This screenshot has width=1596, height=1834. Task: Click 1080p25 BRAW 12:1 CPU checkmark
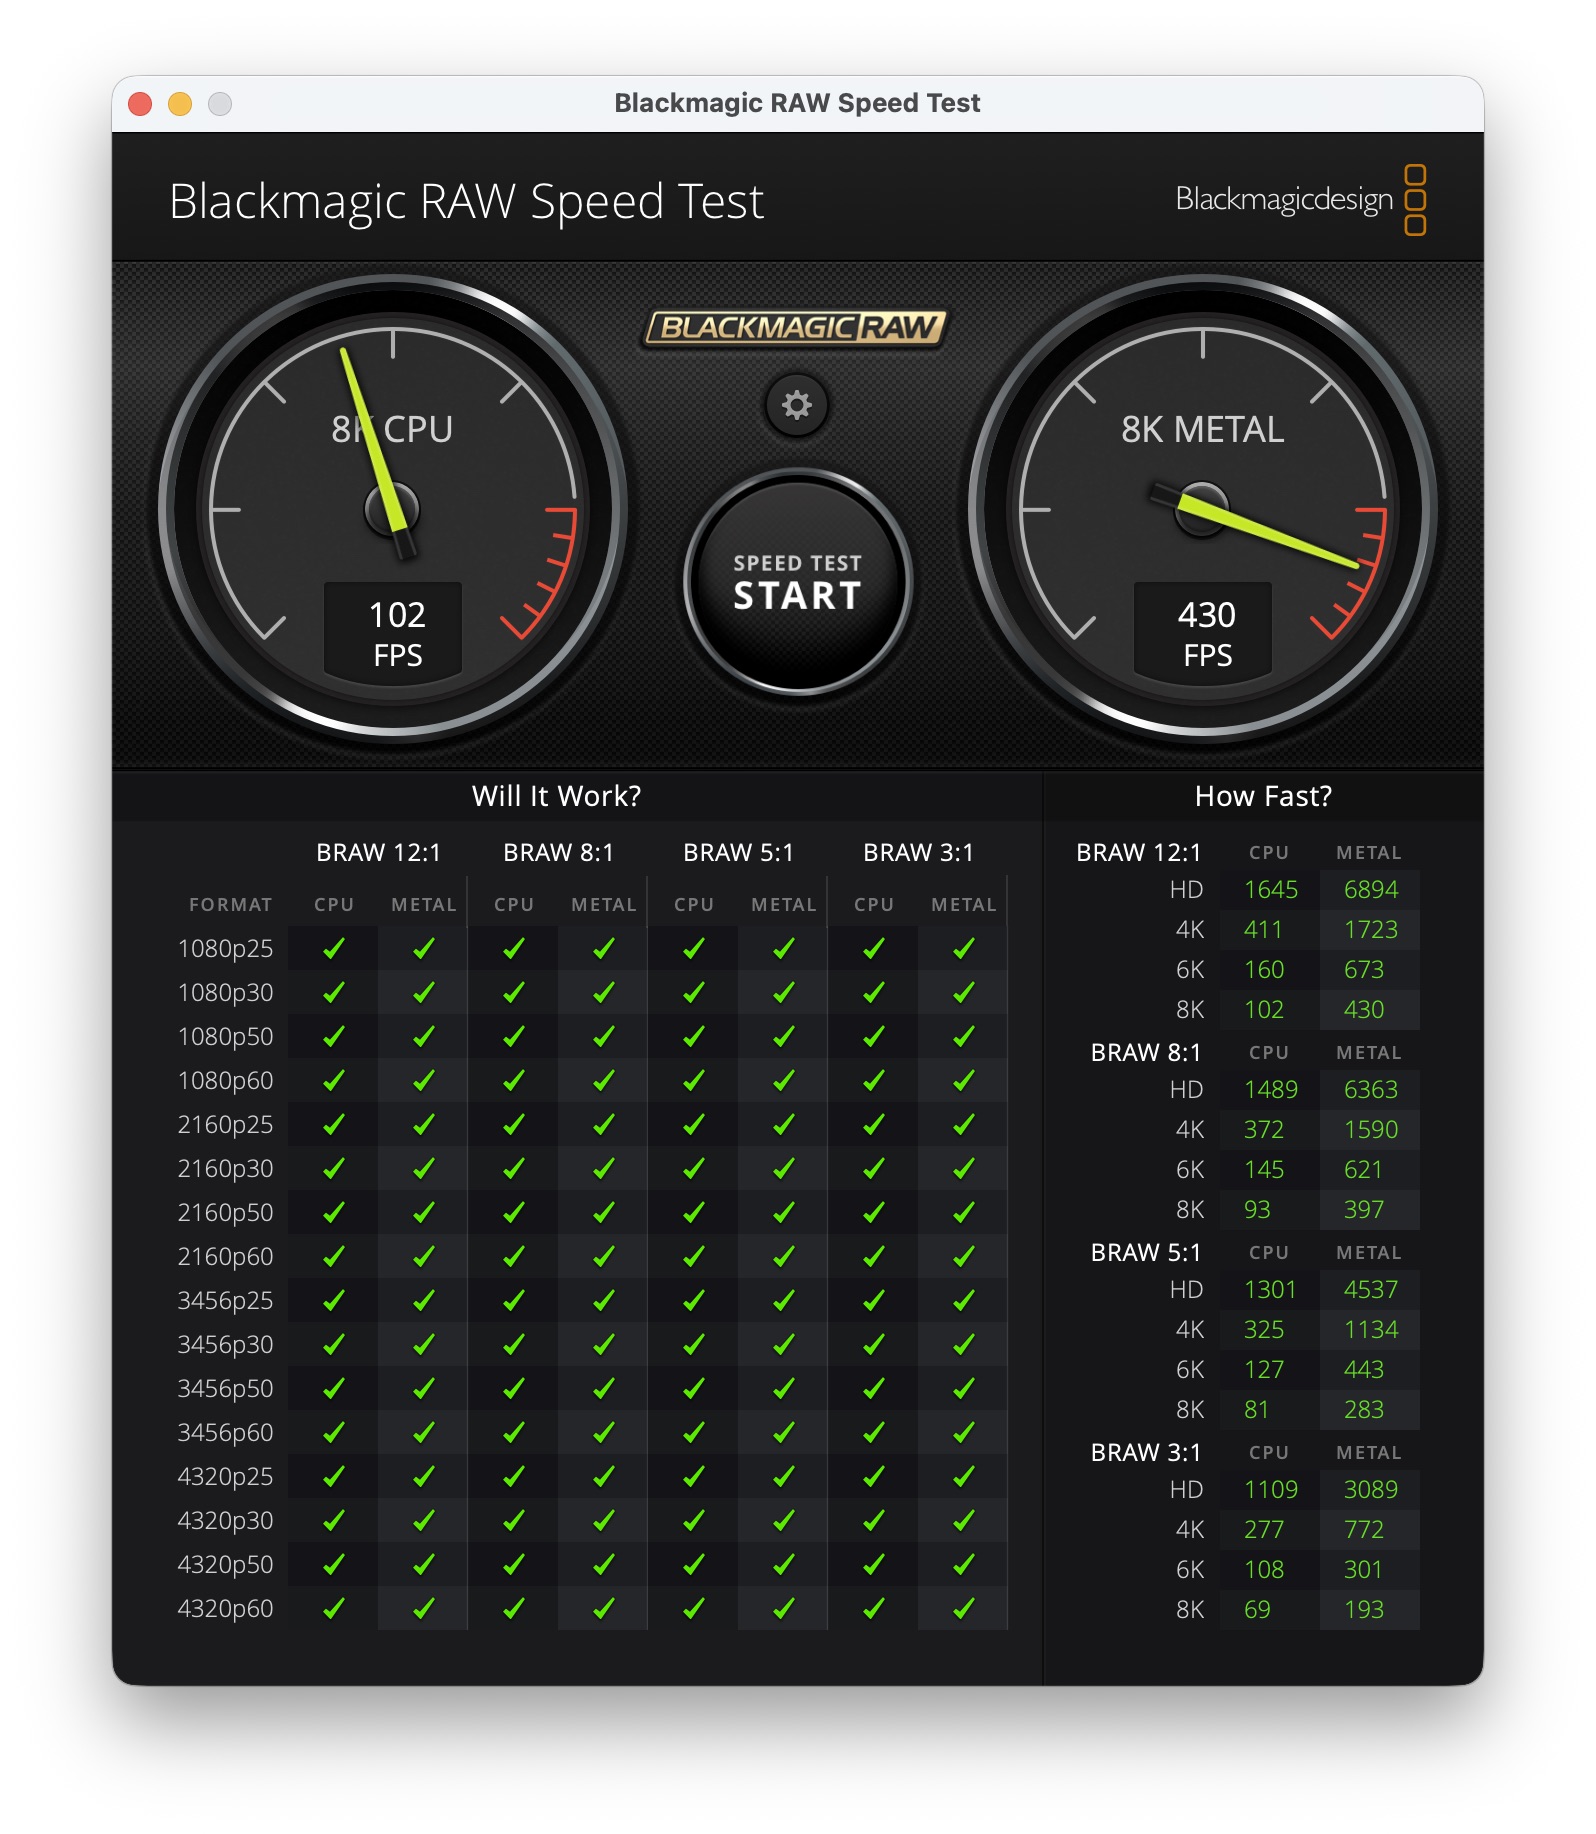point(333,948)
